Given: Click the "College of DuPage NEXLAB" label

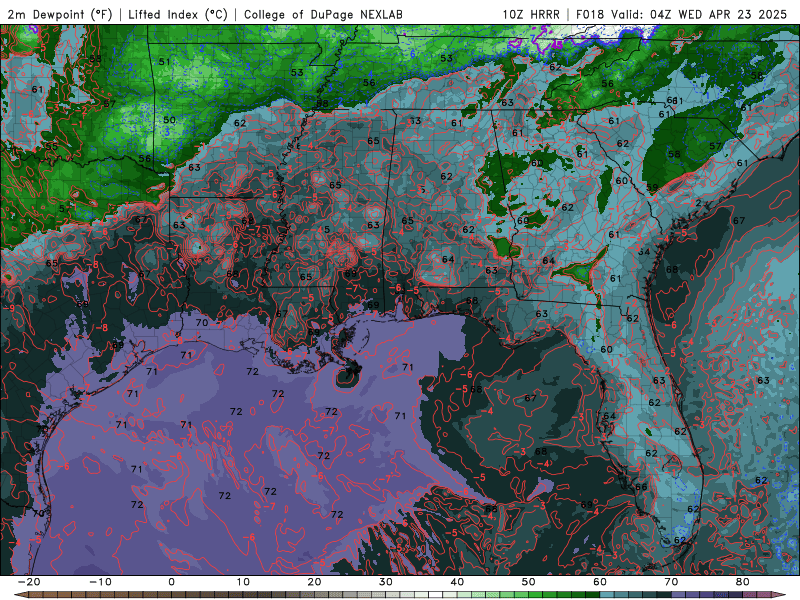Looking at the screenshot, I should [x=323, y=15].
